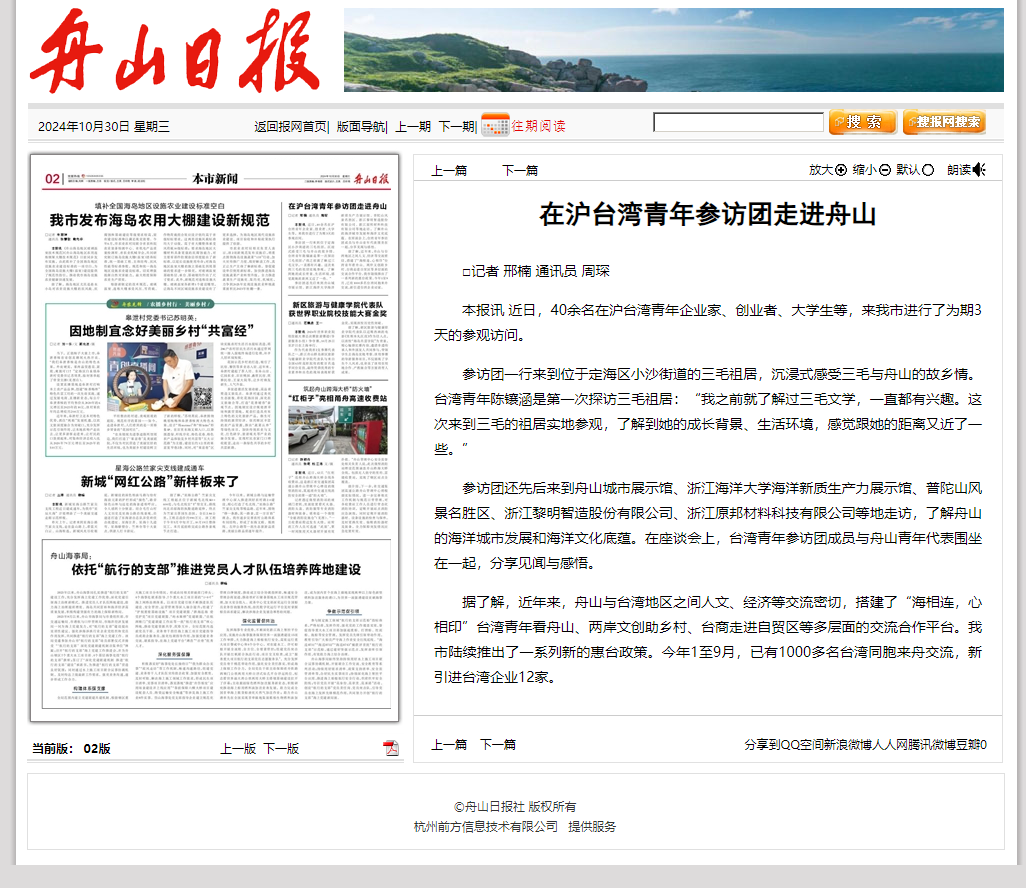Click 当前版: 02版 label

coord(71,749)
